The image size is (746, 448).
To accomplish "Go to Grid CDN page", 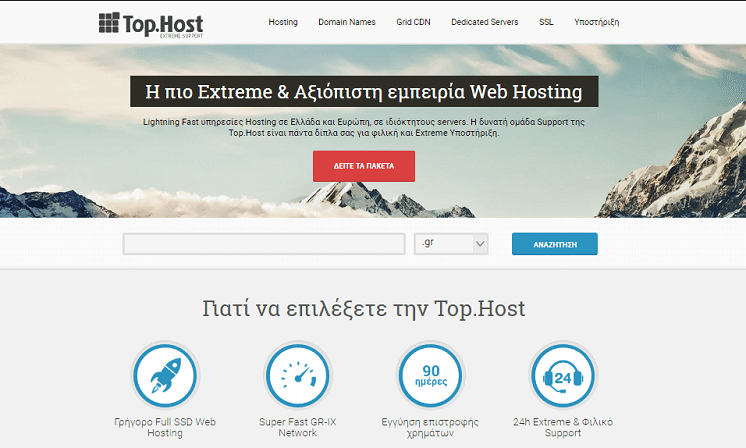I will [413, 22].
